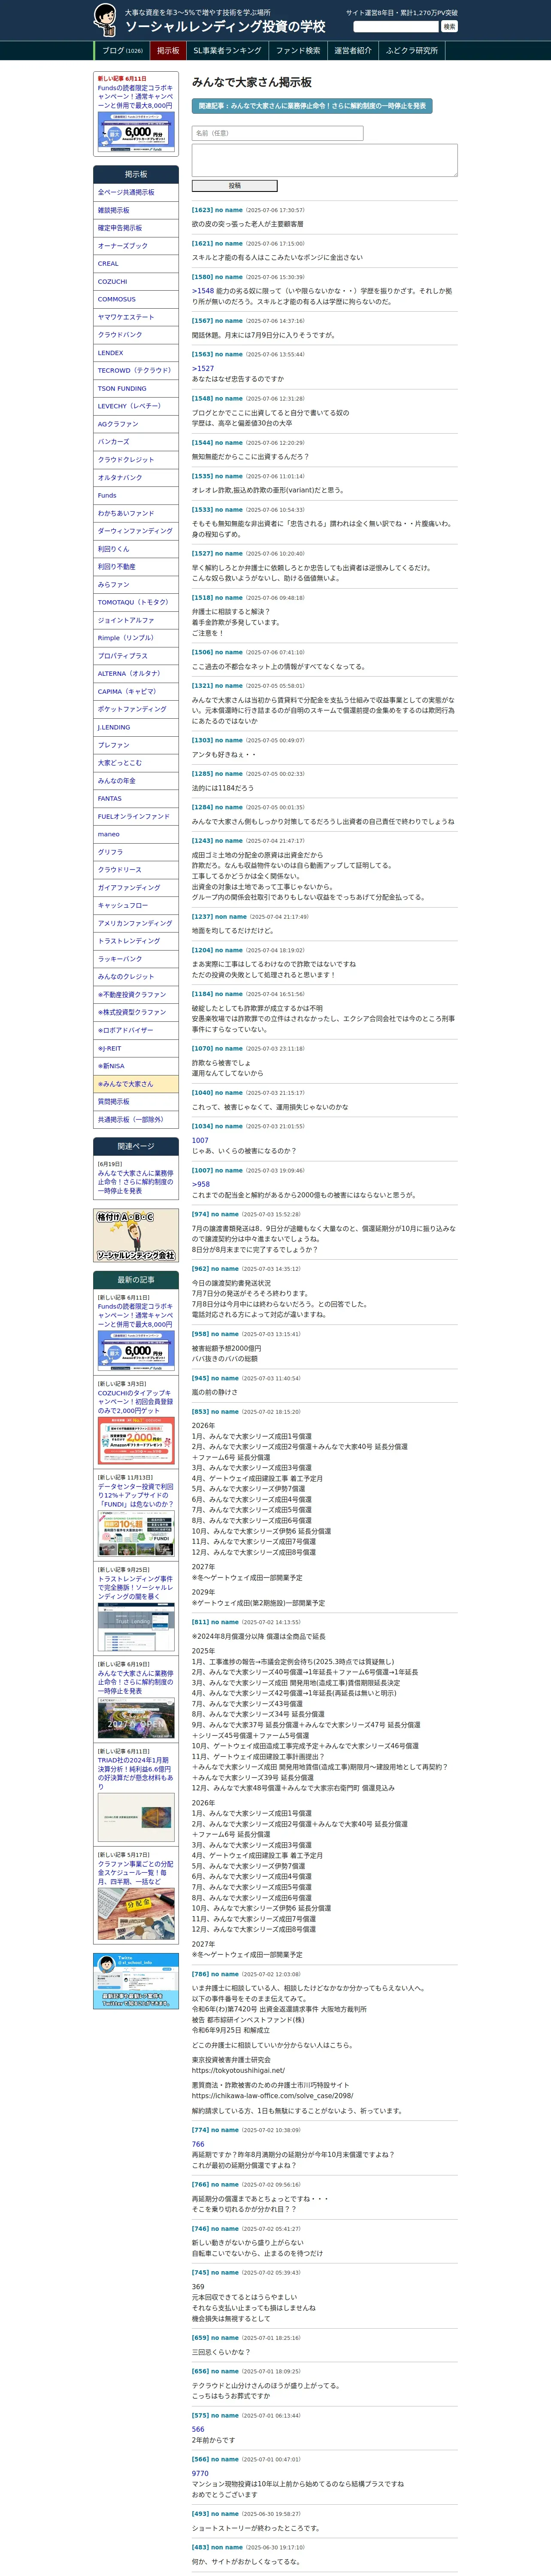Open ※新NISA board link

tap(136, 1066)
